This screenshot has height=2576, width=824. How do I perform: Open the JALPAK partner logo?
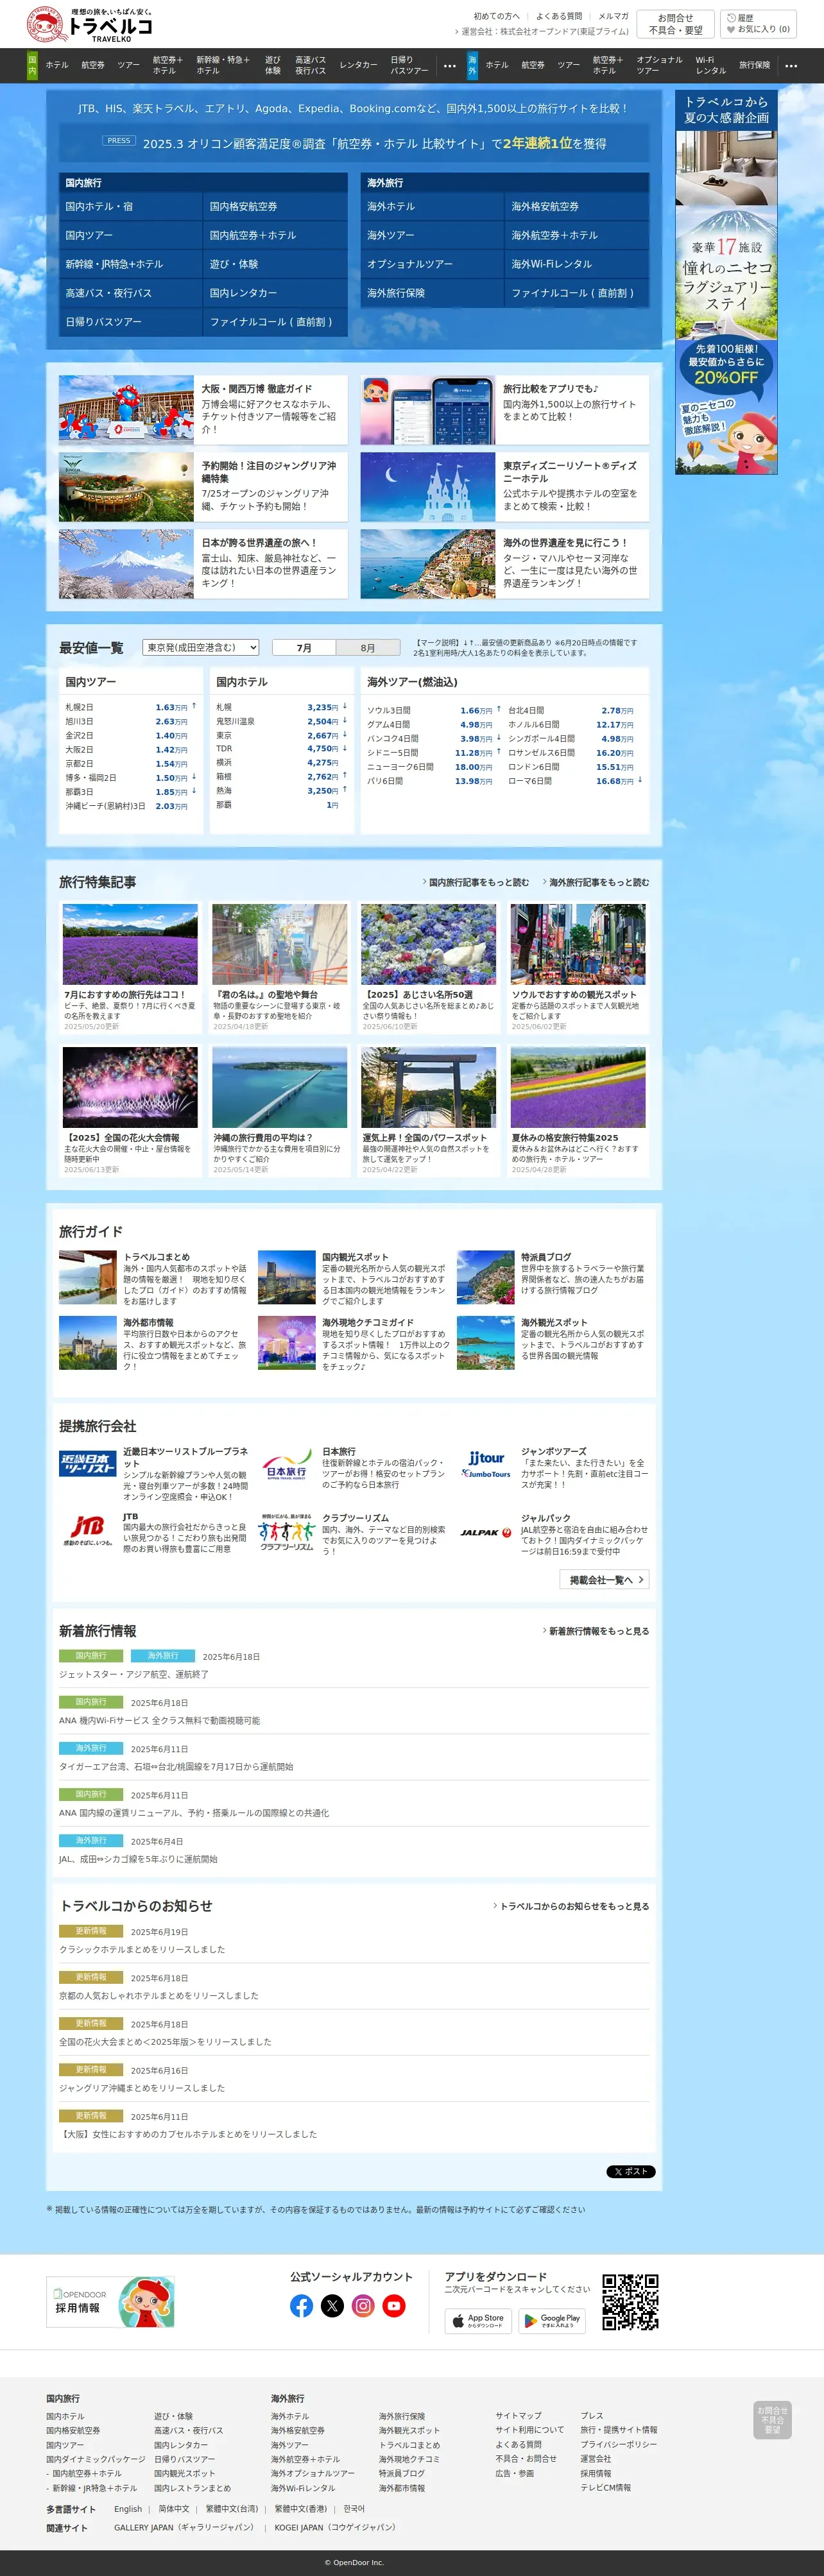coord(486,1532)
